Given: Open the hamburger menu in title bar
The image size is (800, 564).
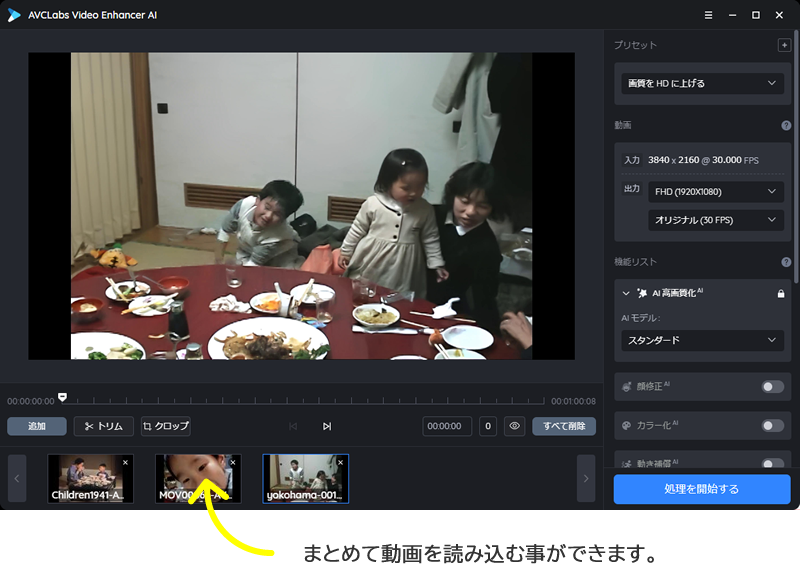Looking at the screenshot, I should coord(709,15).
